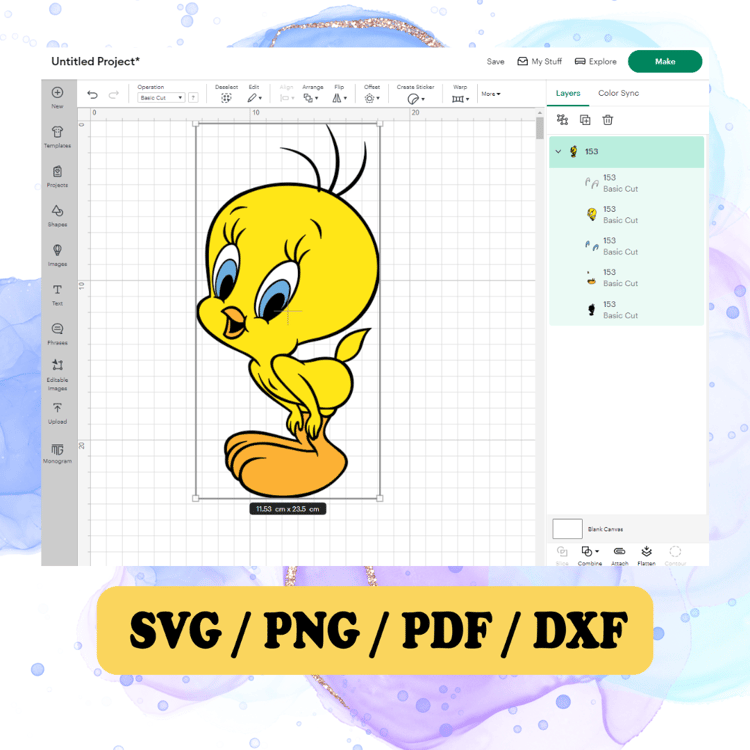
Task: Click the New project icon
Action: click(57, 93)
